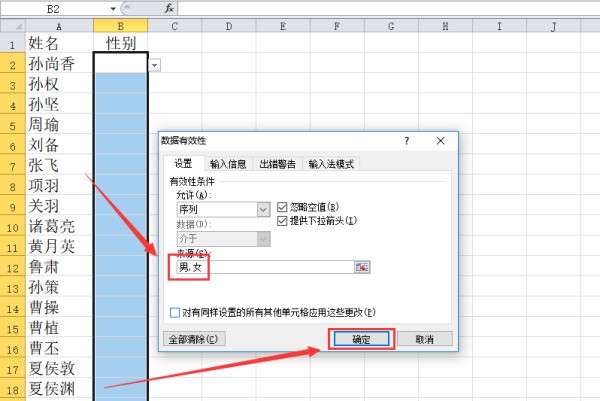
Task: Click cell containing 孙策
Action: (x=59, y=287)
